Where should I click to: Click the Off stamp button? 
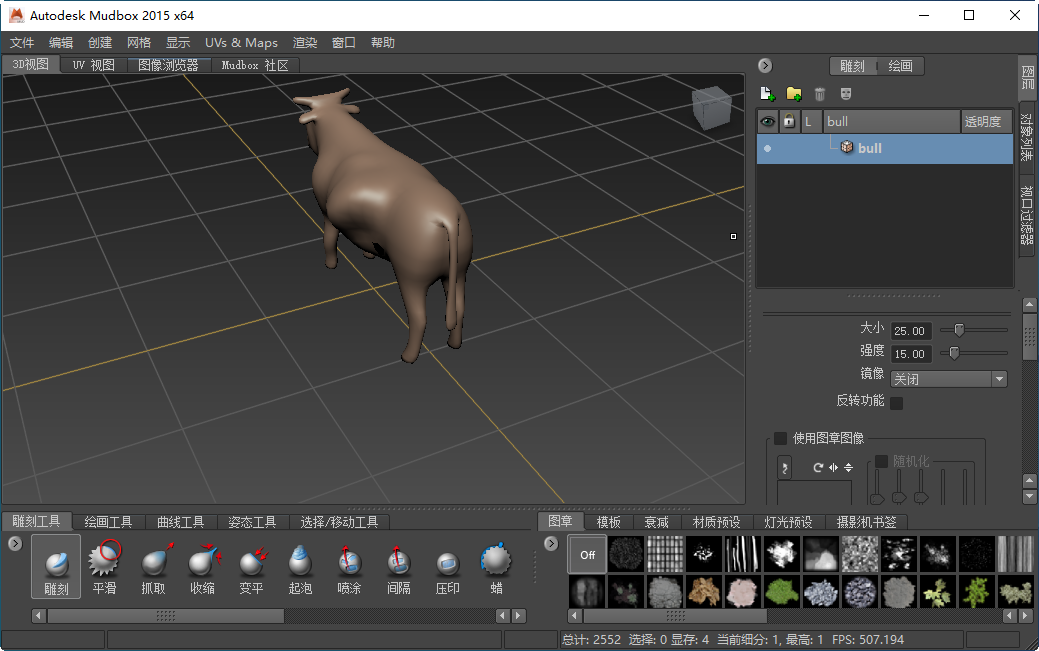[x=588, y=554]
